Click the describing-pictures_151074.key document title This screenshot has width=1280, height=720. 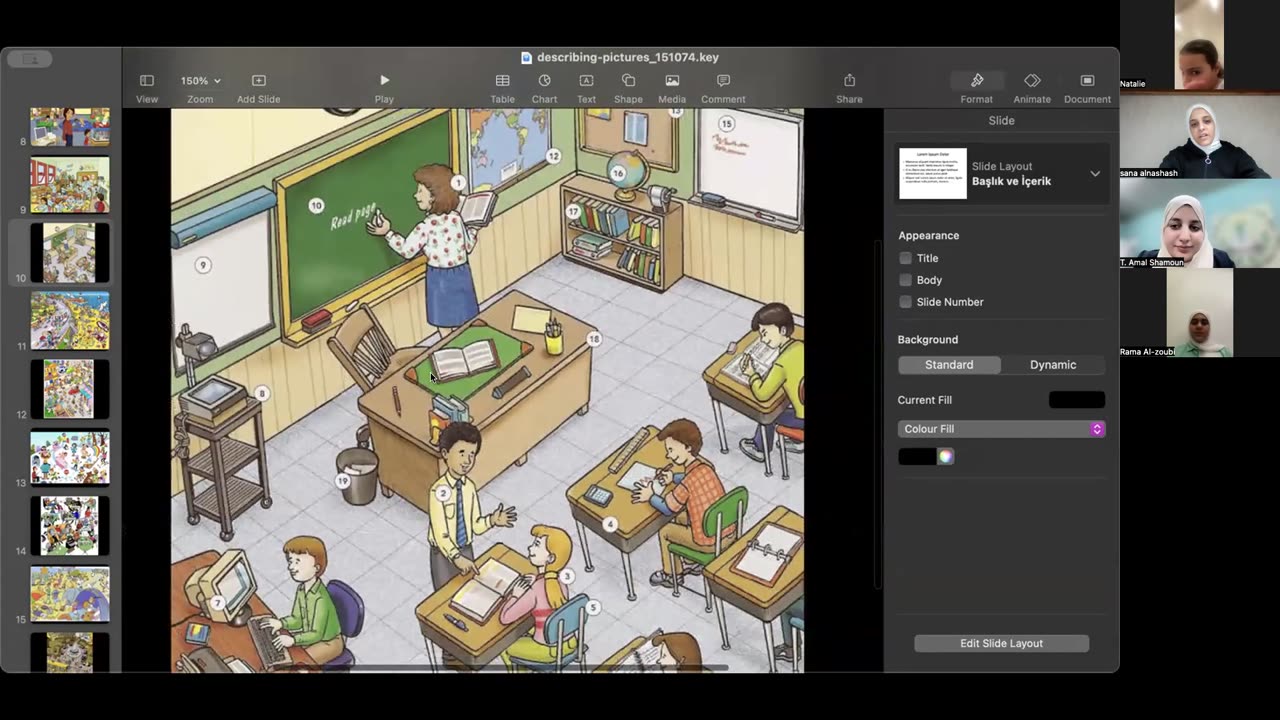tap(627, 57)
